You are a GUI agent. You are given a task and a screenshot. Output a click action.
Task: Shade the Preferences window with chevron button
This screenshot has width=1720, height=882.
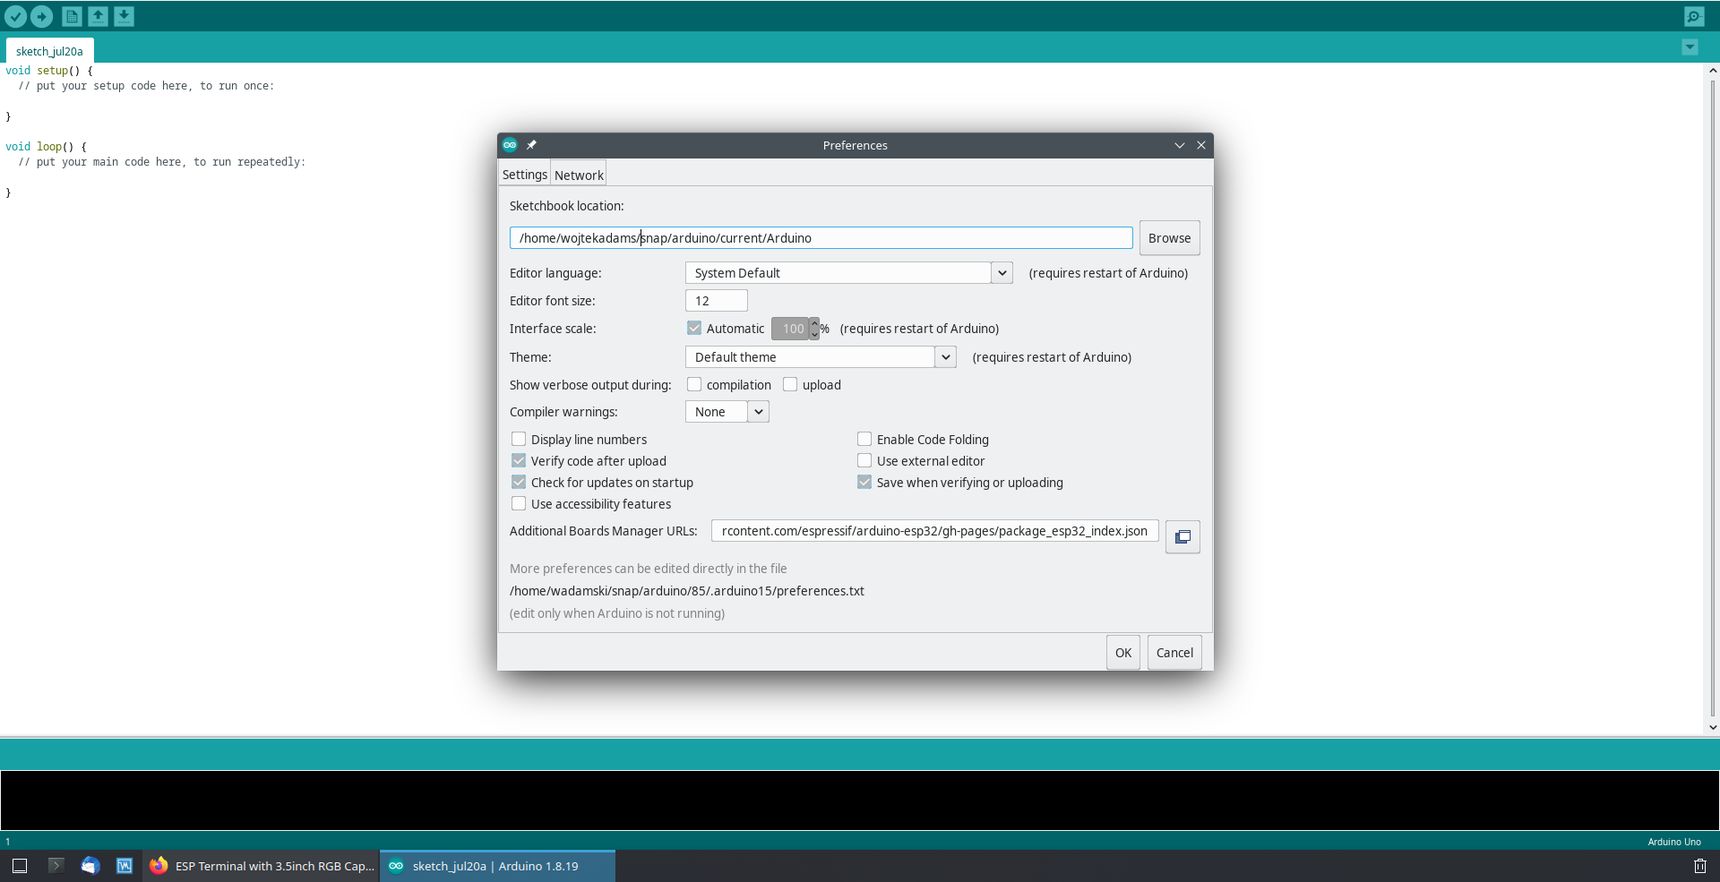point(1179,145)
